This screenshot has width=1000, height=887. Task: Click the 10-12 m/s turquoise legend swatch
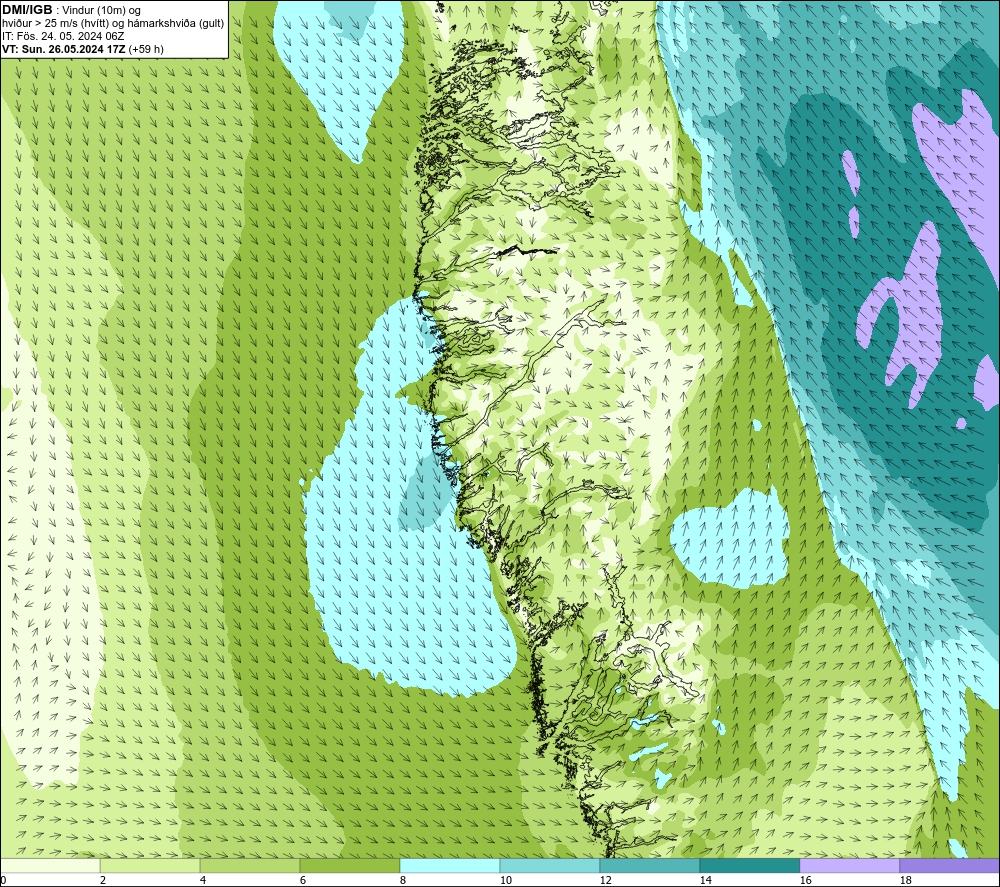click(550, 865)
